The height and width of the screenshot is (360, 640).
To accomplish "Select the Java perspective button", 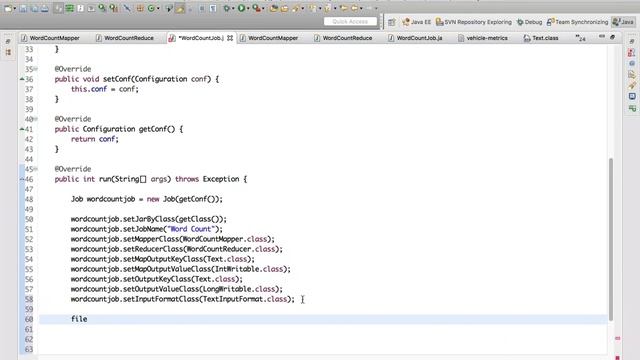I will click(x=623, y=22).
